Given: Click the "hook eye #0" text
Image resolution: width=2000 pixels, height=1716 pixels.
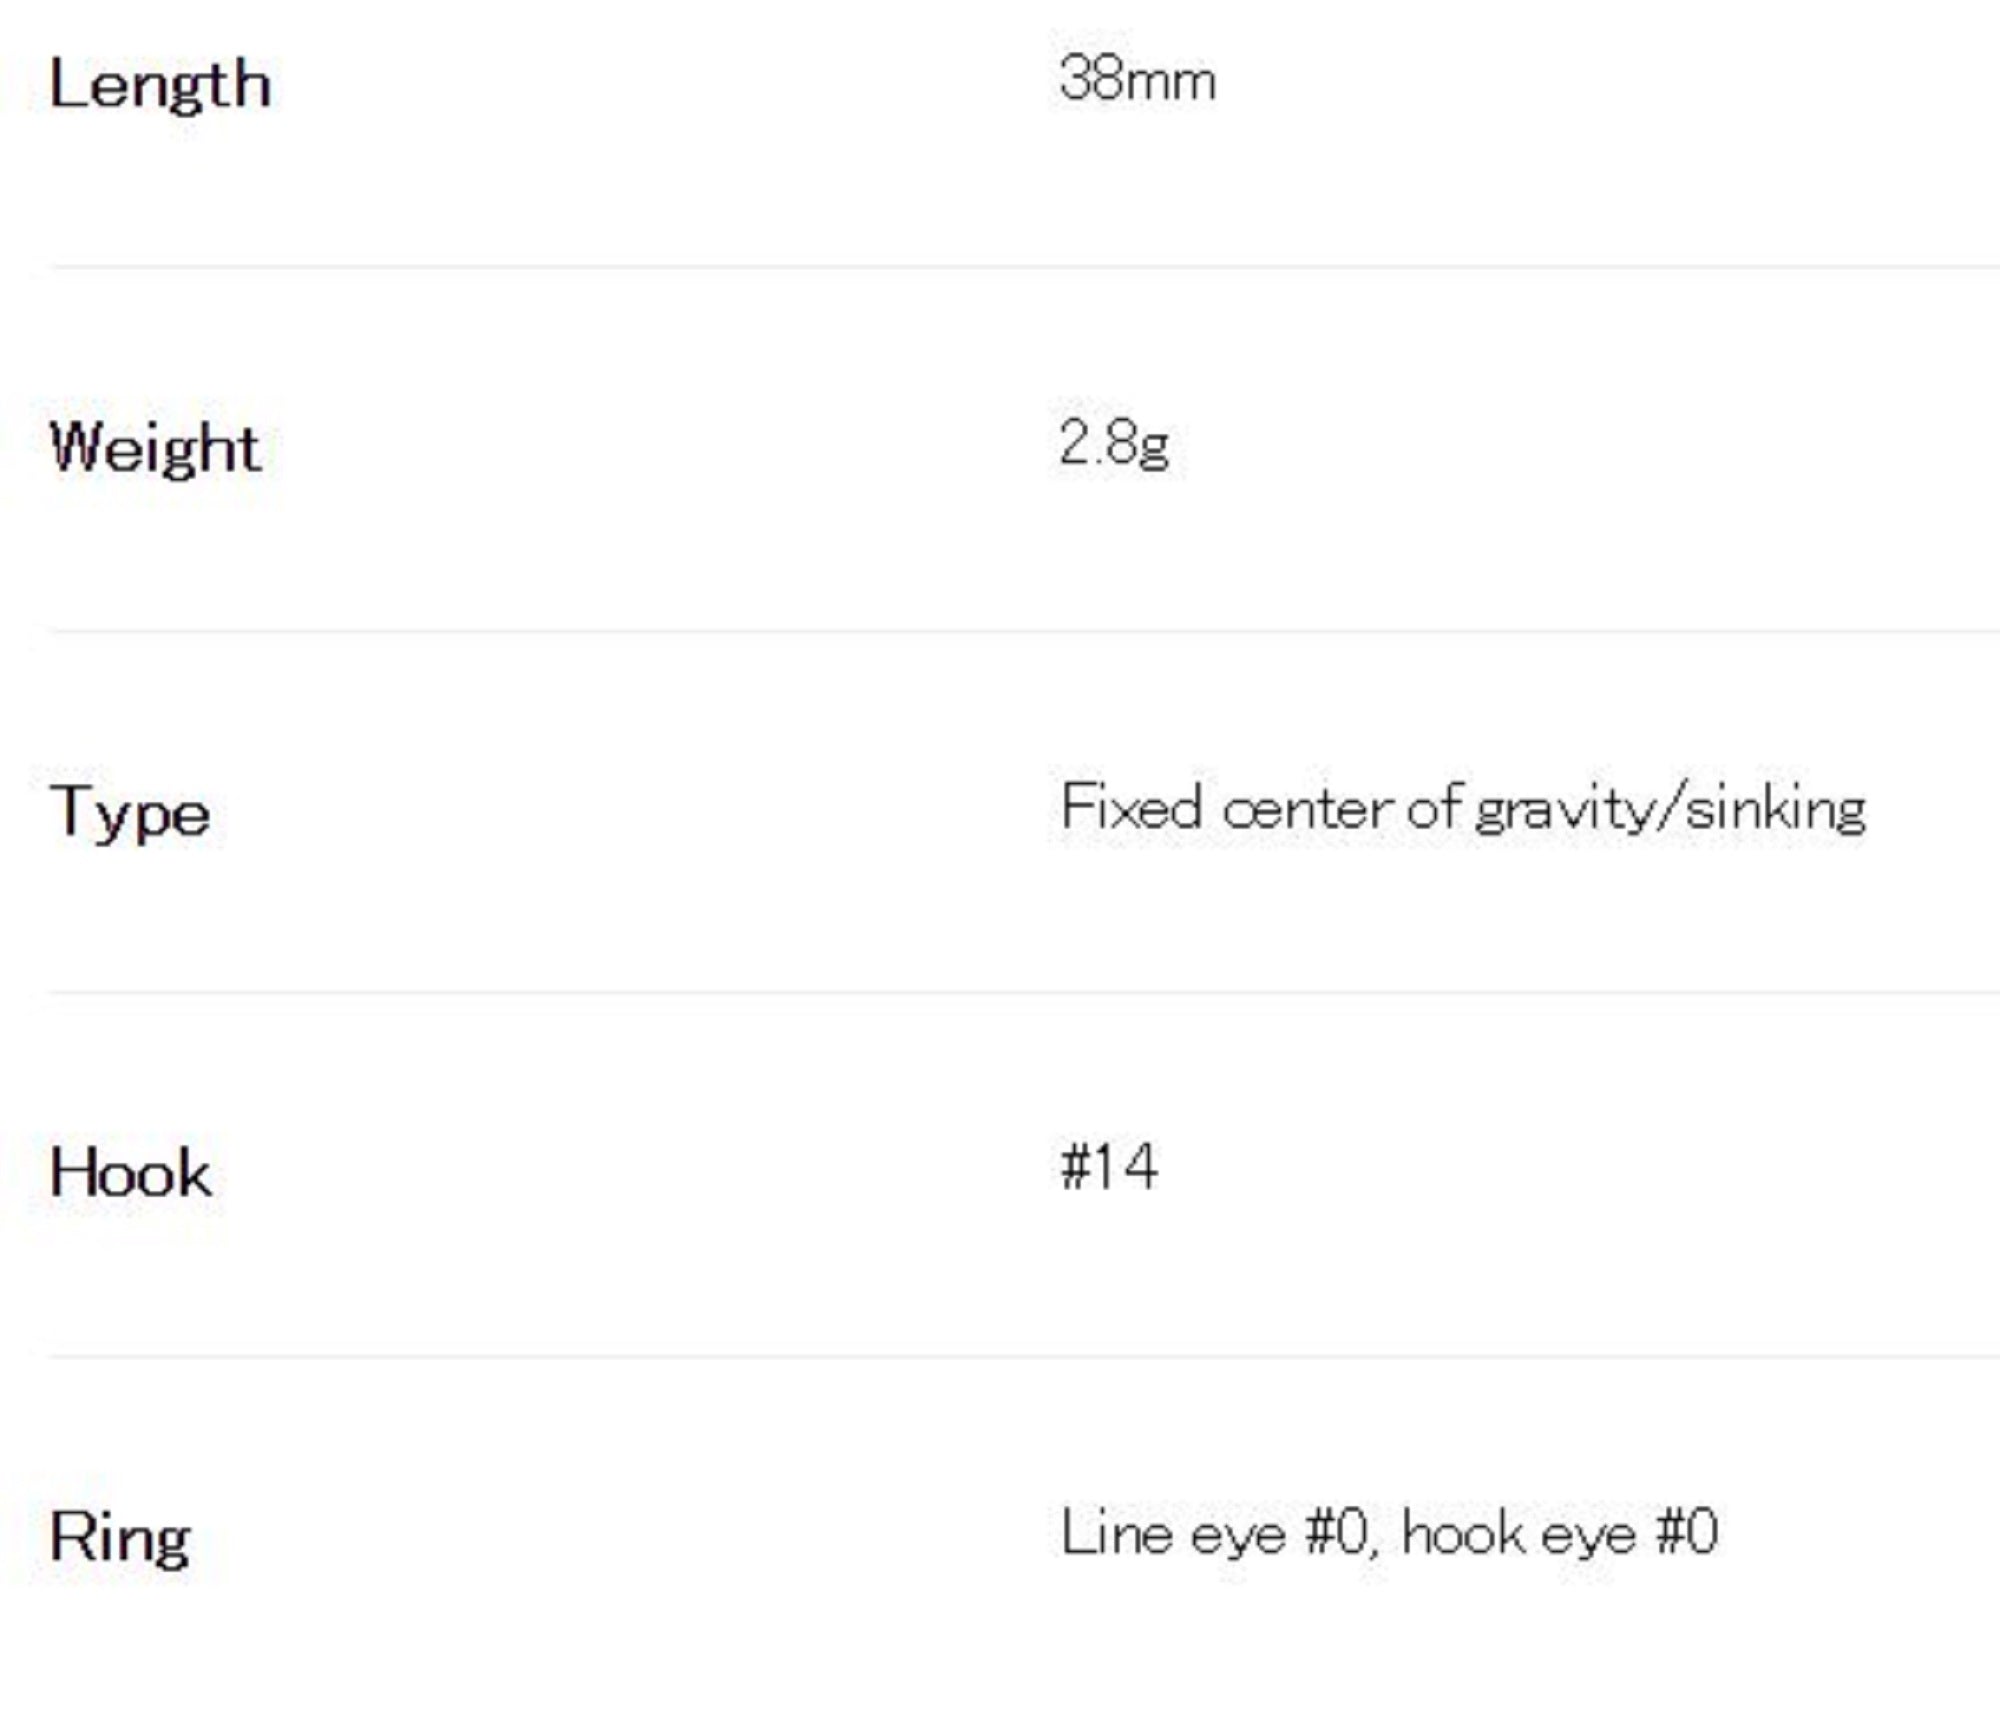Looking at the screenshot, I should pos(1560,1533).
